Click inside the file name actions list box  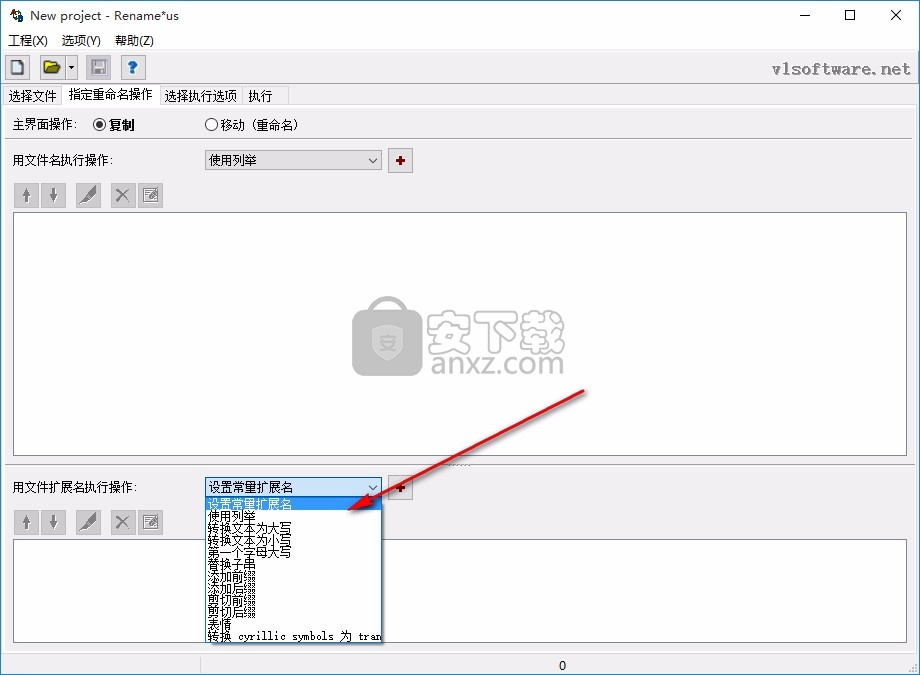[x=460, y=334]
